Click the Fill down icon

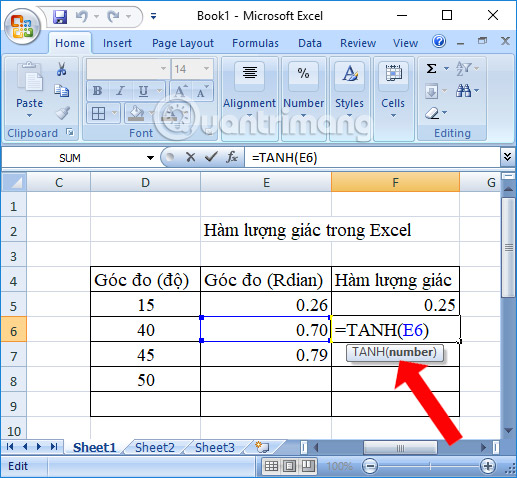coord(431,91)
